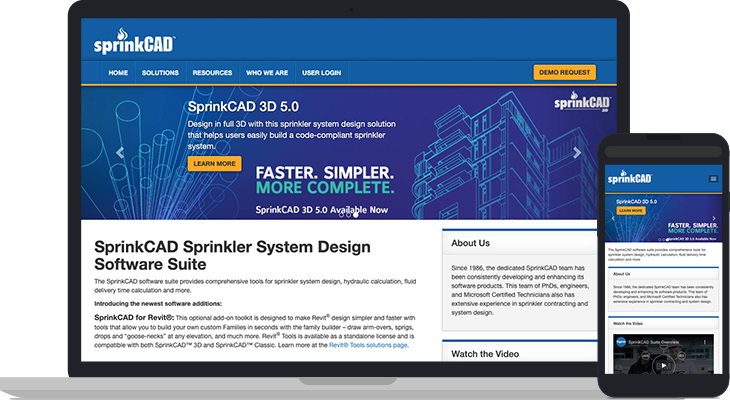Viewport: 730px width, 400px height.
Task: Open the Revit® Tools solutions page link
Action: [368, 345]
